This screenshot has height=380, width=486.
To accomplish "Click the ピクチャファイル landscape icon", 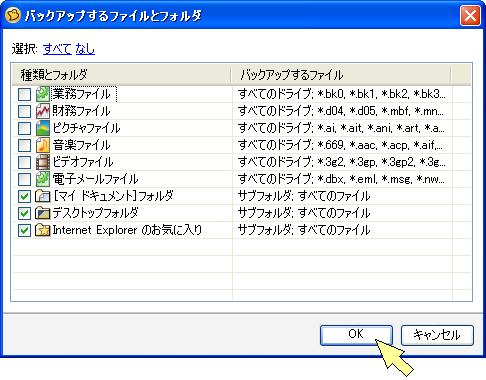I will pos(43,128).
